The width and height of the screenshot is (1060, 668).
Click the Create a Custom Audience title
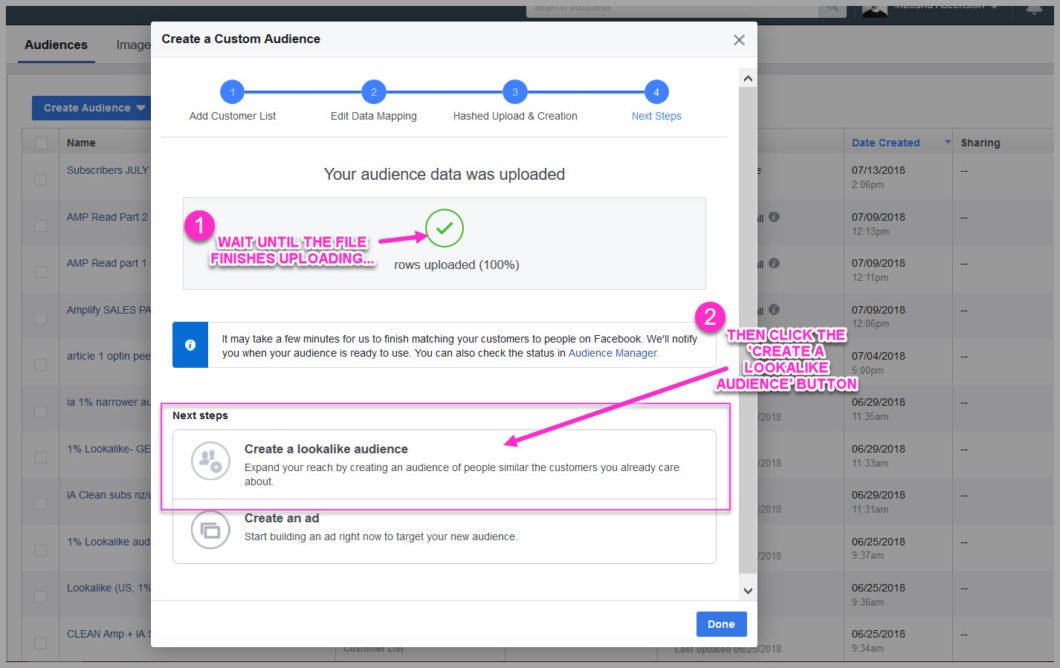241,39
